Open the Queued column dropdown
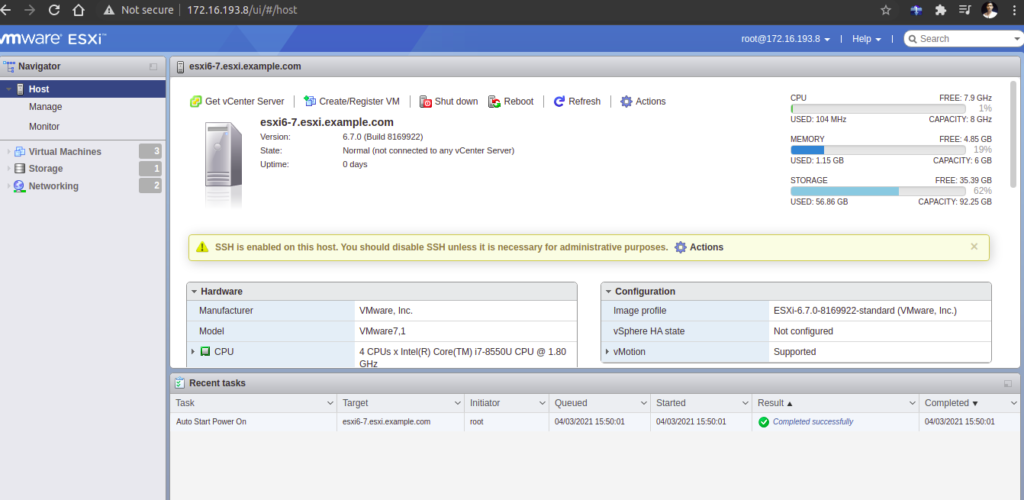 pyautogui.click(x=643, y=403)
